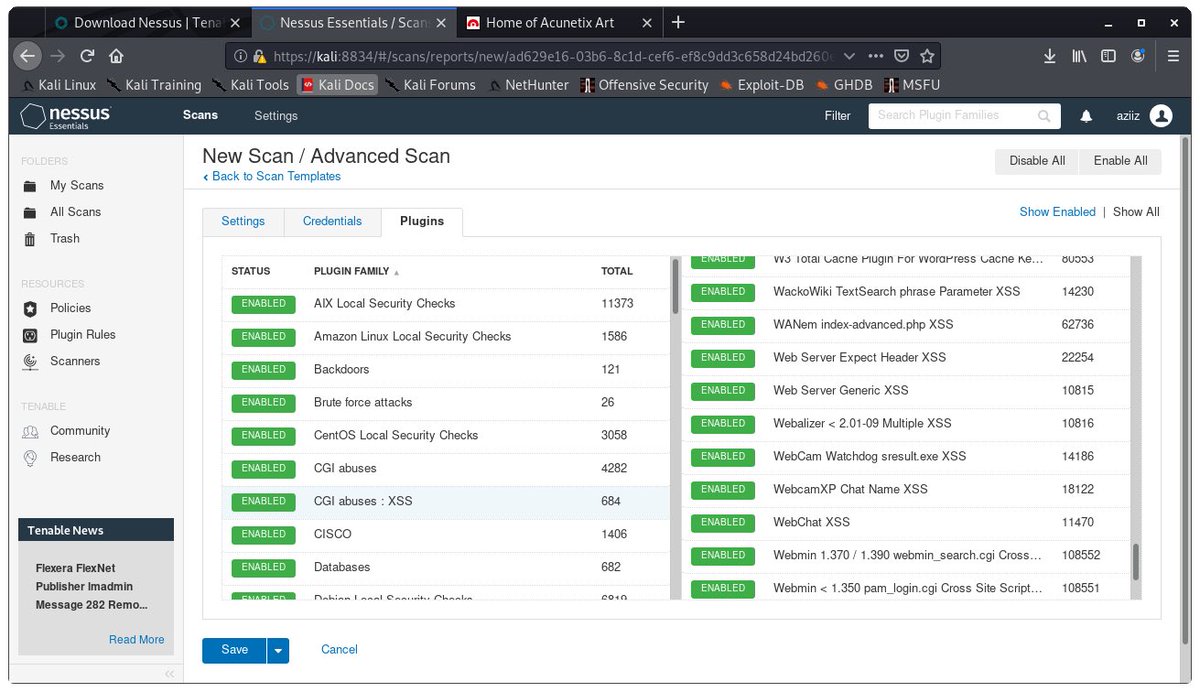Open Plugin Rules in sidebar
Screen dimensions: 1200x692
click(83, 334)
